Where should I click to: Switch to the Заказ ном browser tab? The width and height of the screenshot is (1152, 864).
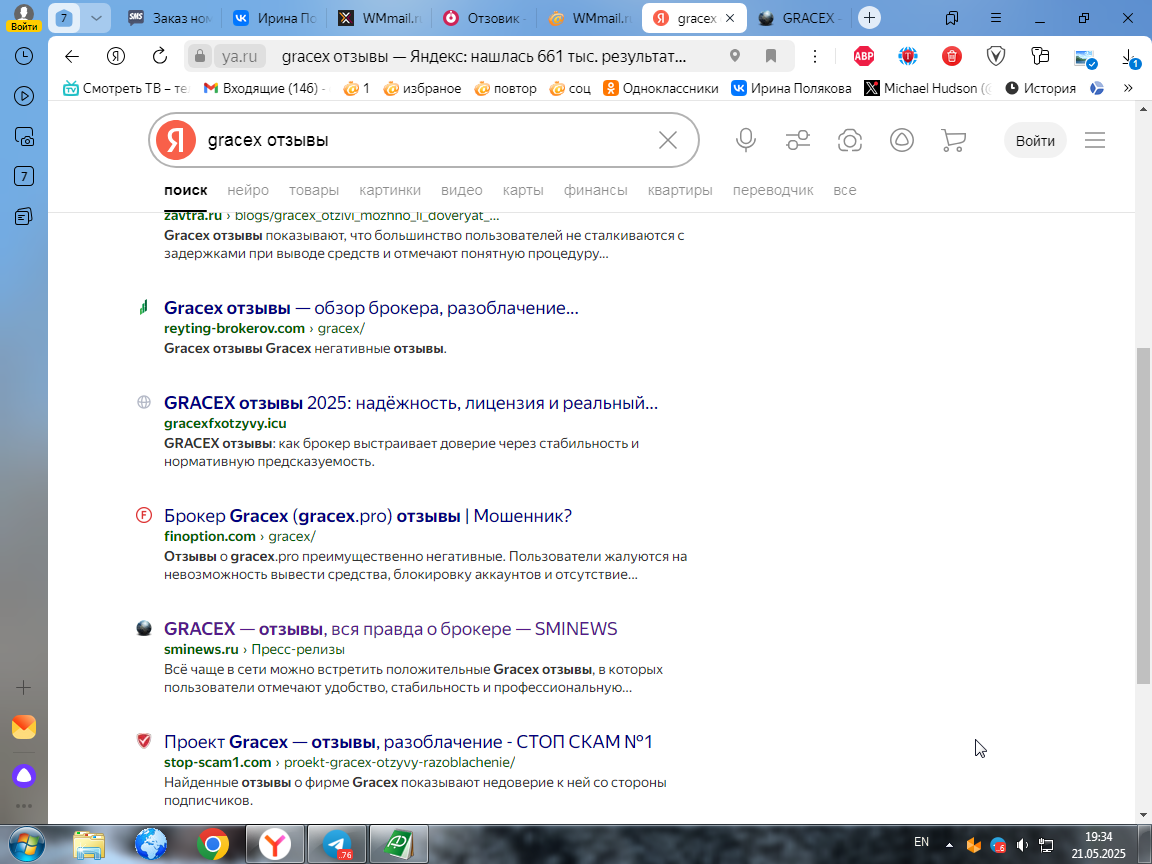(x=169, y=18)
